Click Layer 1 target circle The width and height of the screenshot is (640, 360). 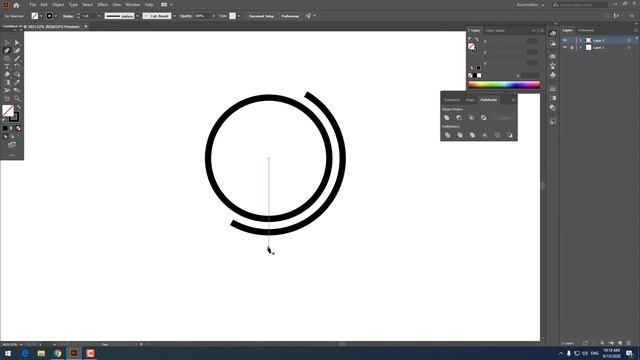coord(629,47)
